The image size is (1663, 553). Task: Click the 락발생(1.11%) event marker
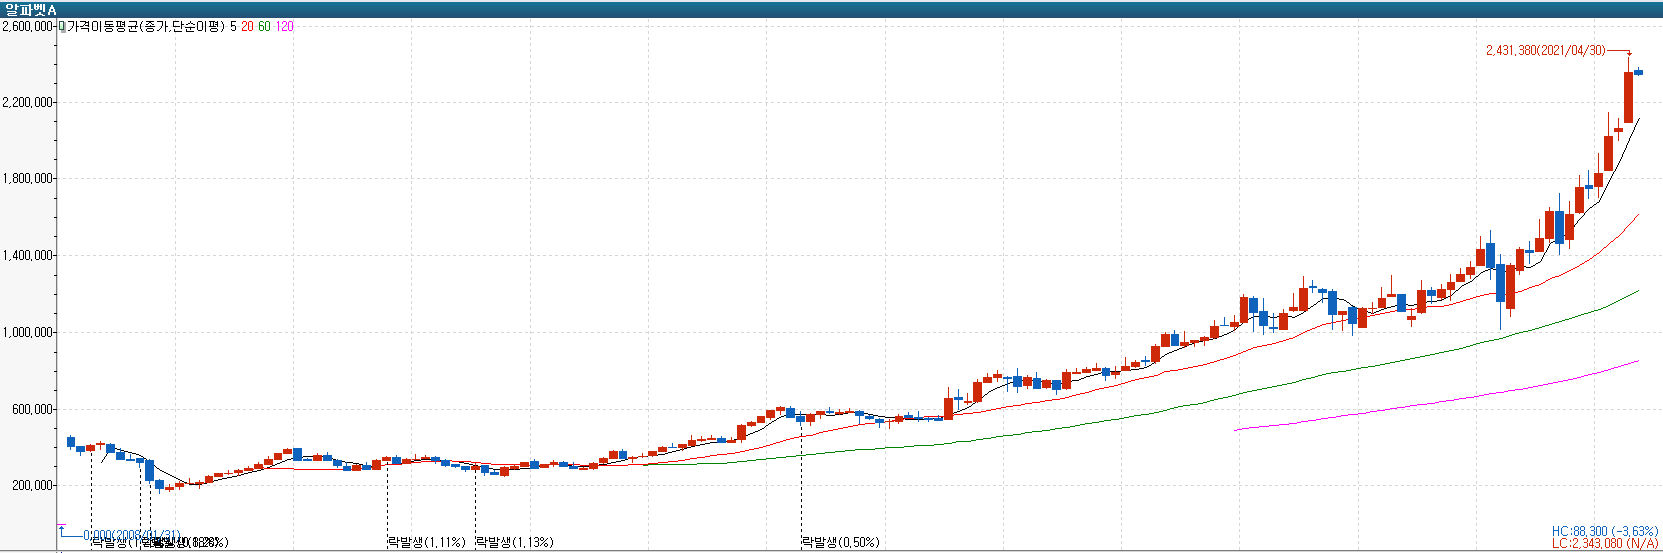[427, 542]
